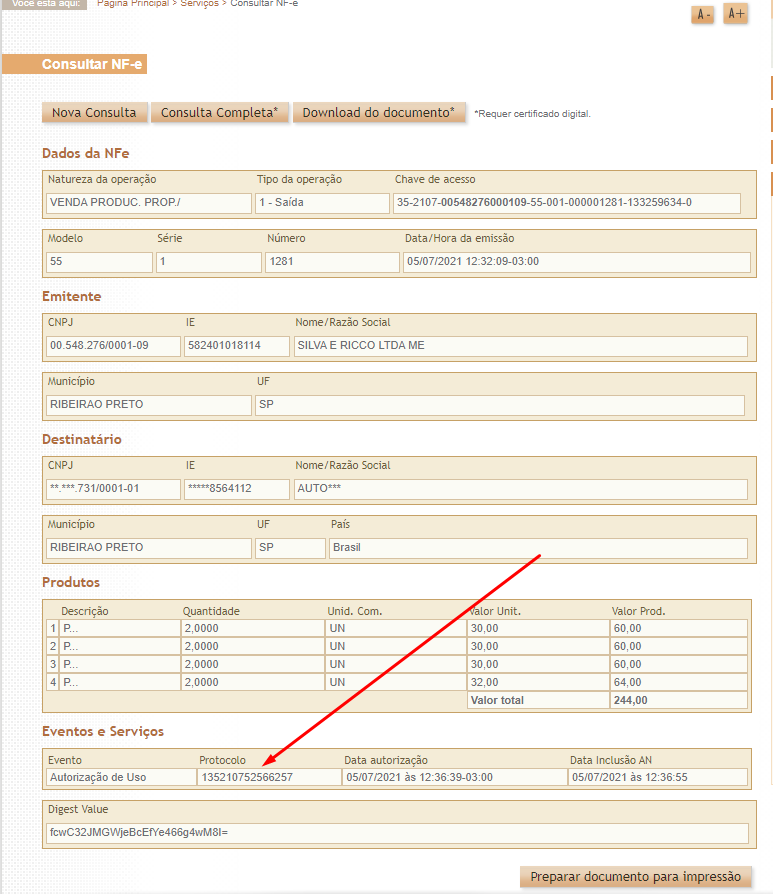773x894 pixels.
Task: Click Destinatário IE *****8564112
Action: point(237,489)
